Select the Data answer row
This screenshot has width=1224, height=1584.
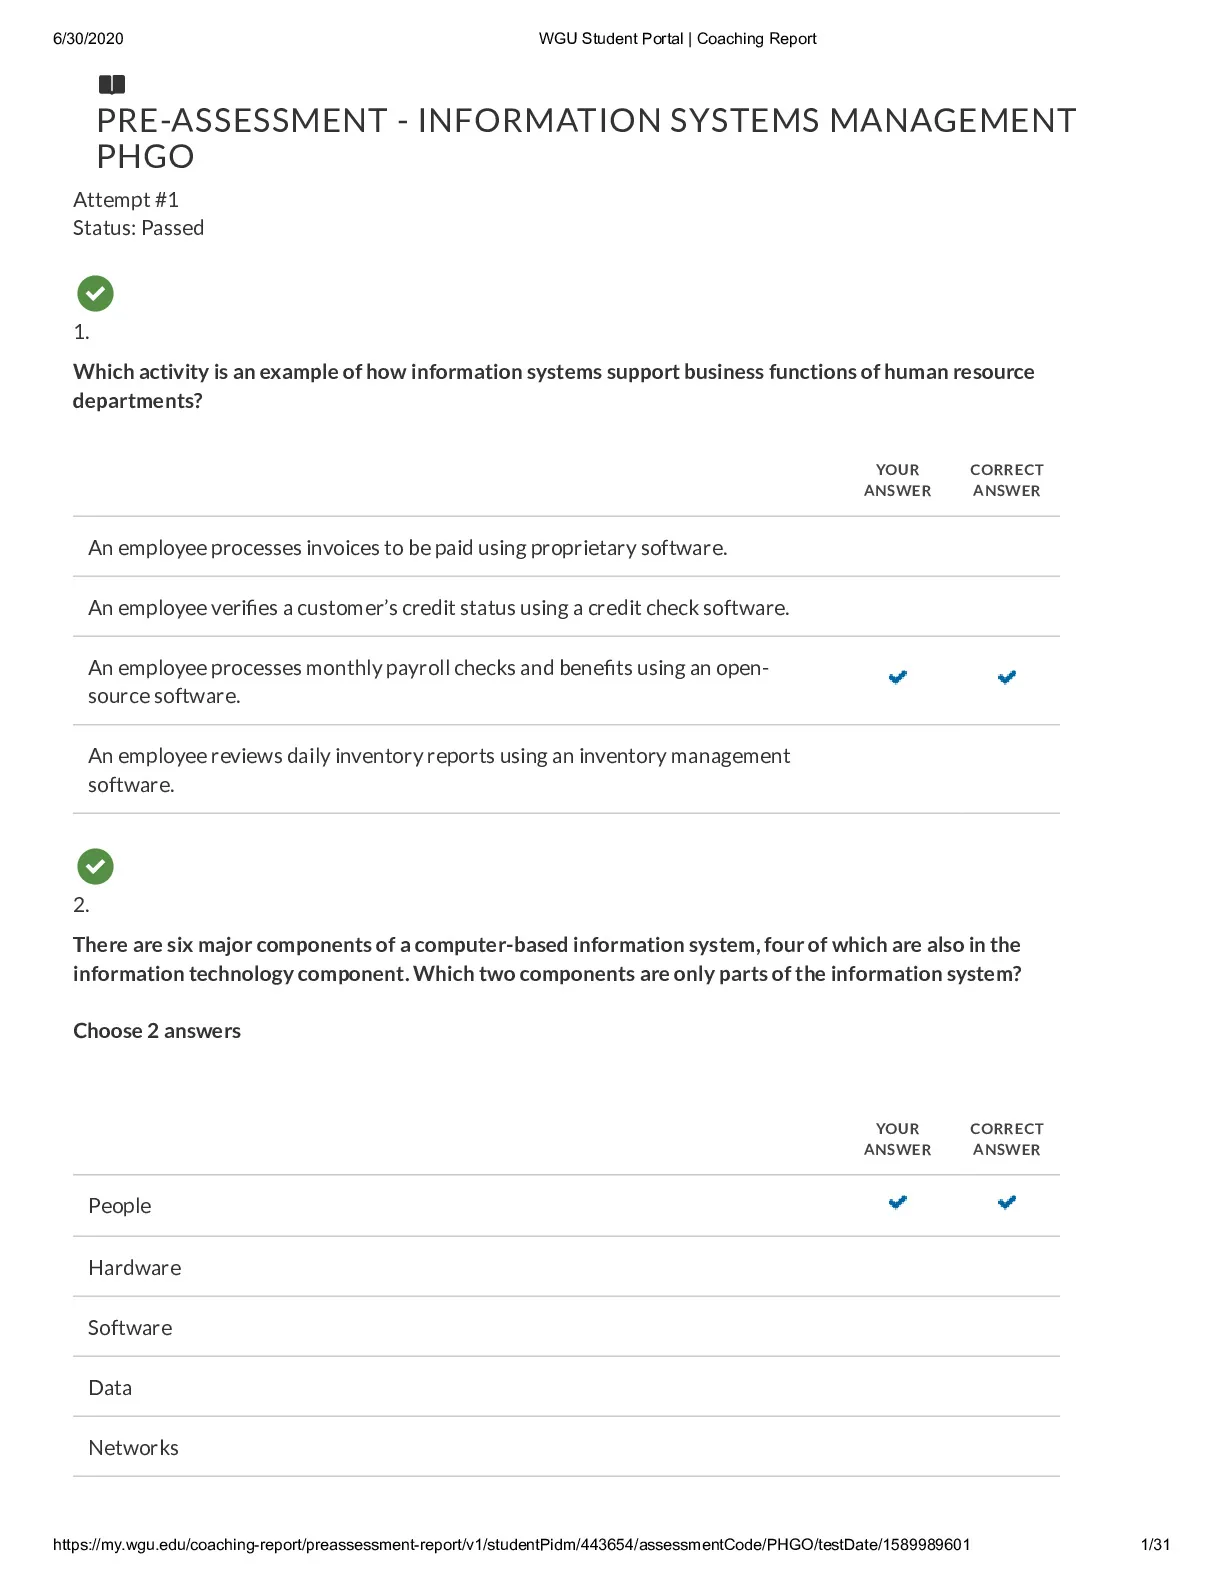(x=566, y=1387)
